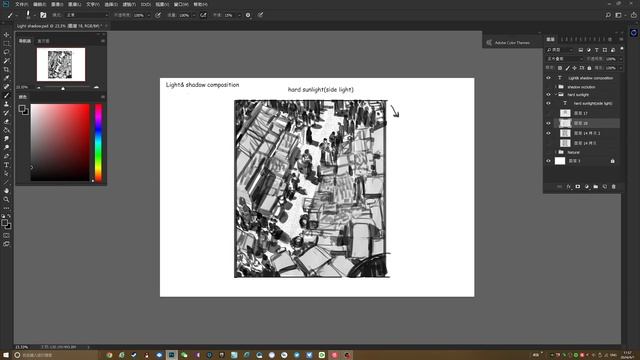Toggle visibility of bottom white background layer

[548, 161]
